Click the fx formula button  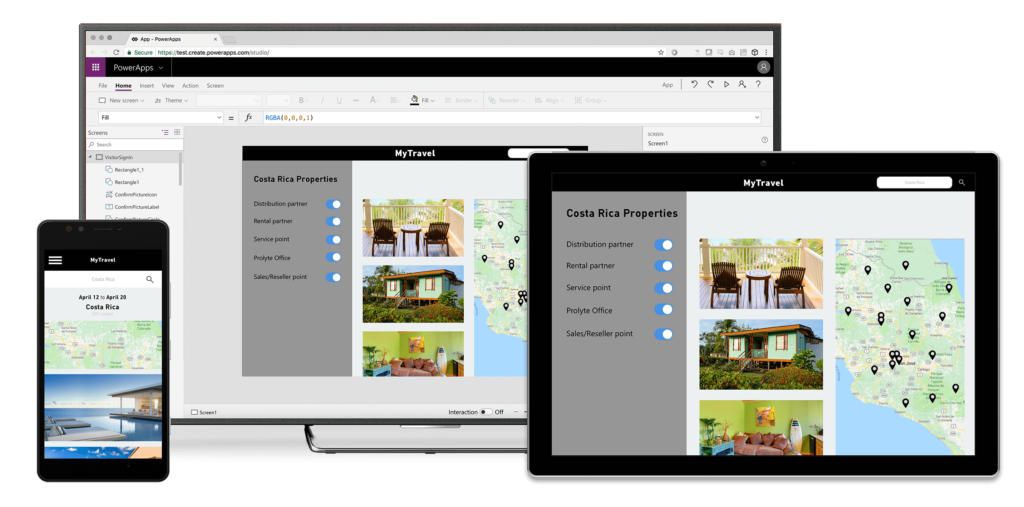(249, 118)
